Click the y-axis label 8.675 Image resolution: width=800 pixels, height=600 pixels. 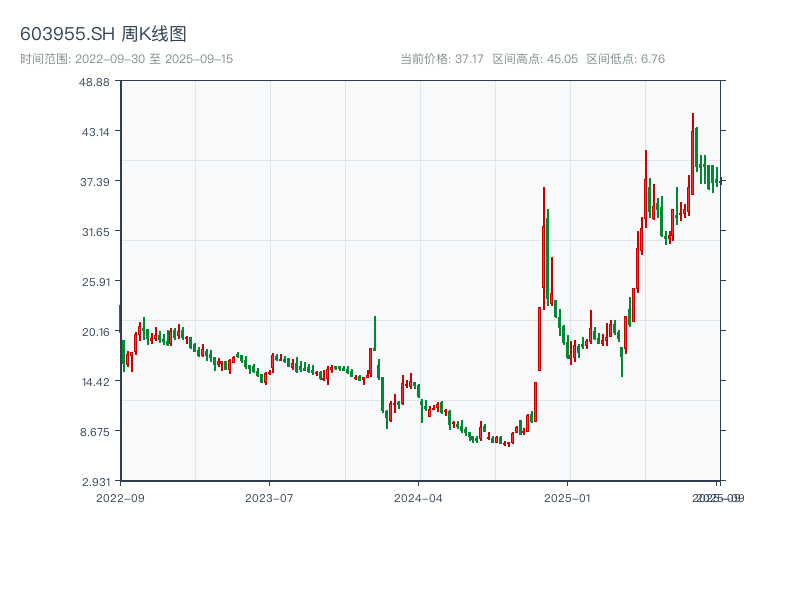95,432
